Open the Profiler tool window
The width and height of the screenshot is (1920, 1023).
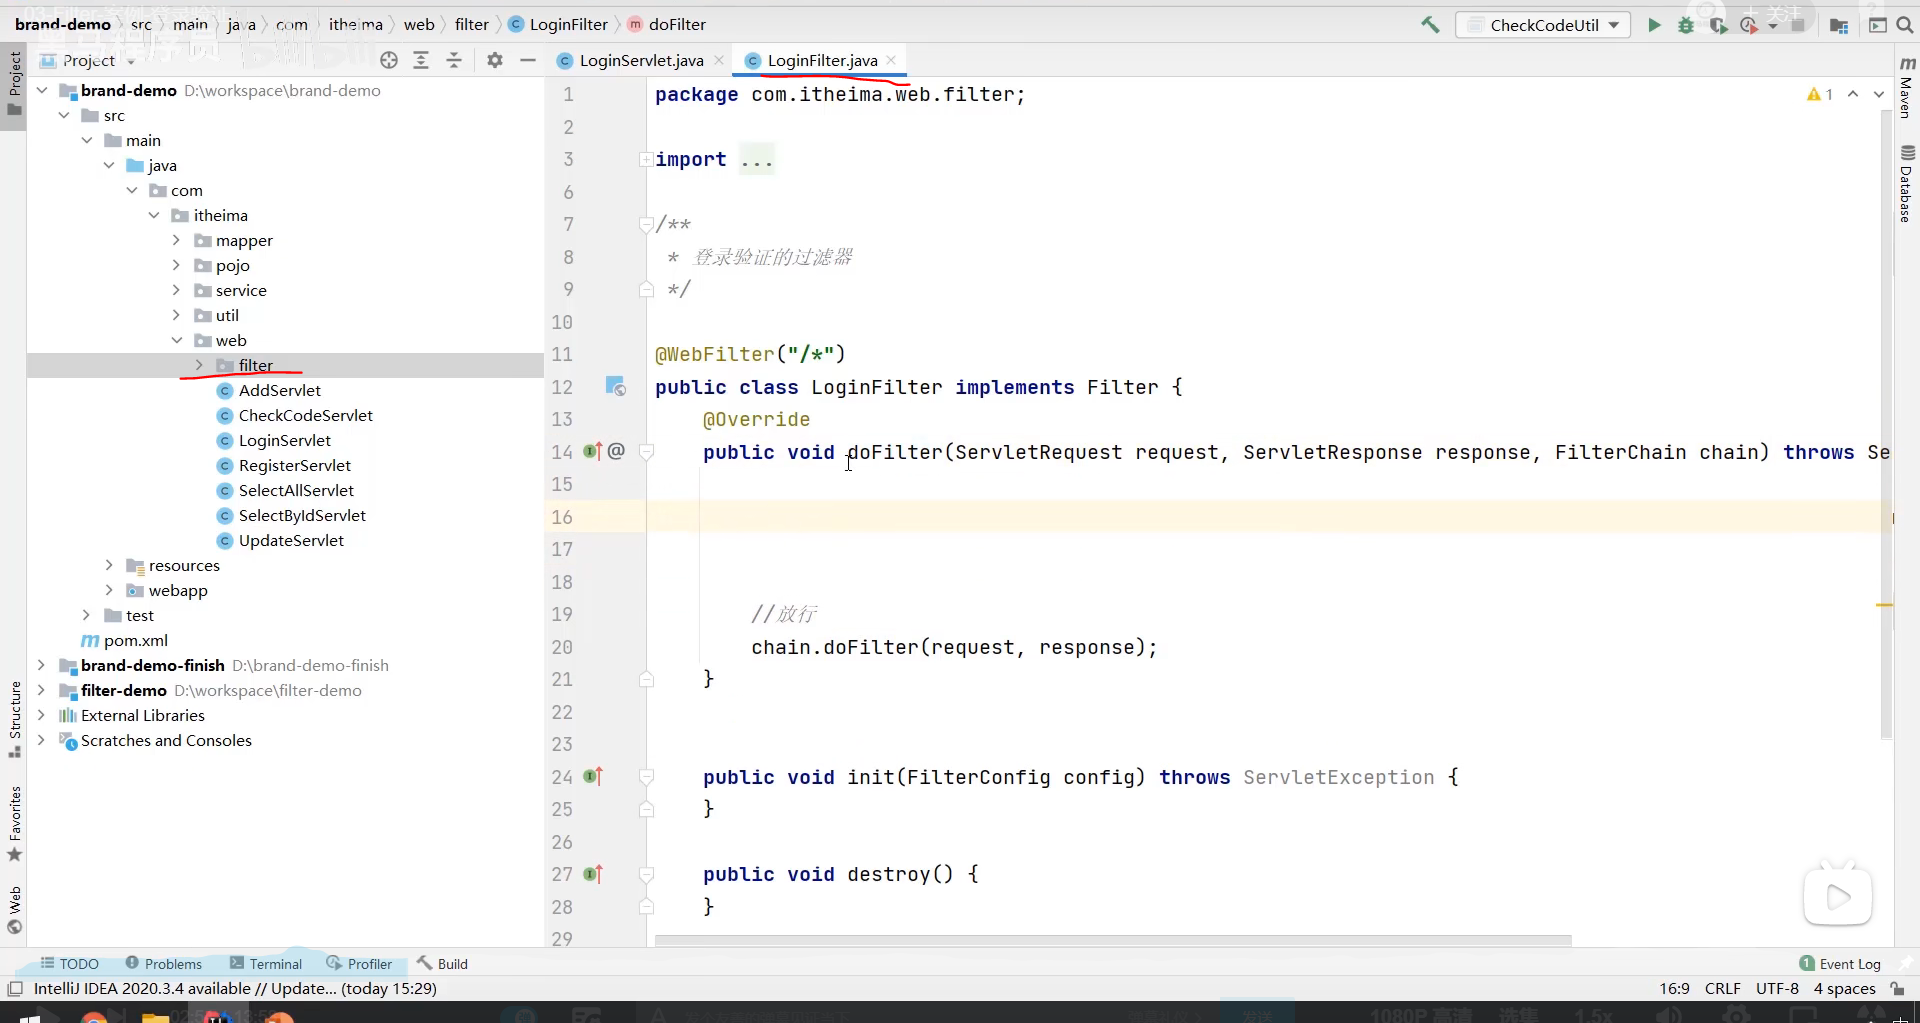click(x=359, y=964)
